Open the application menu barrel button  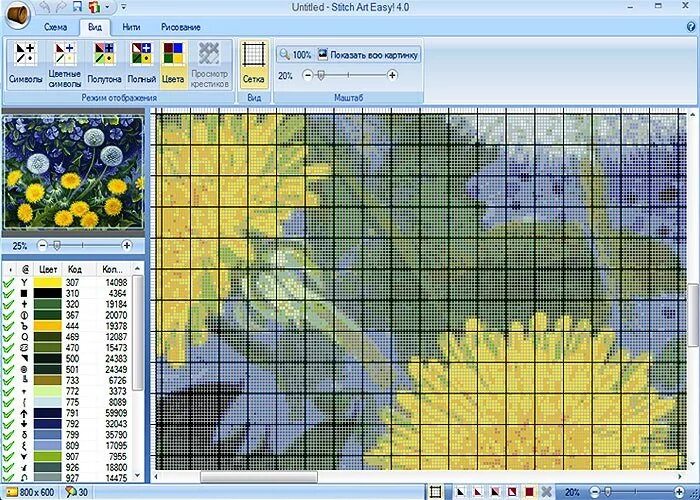tap(17, 13)
